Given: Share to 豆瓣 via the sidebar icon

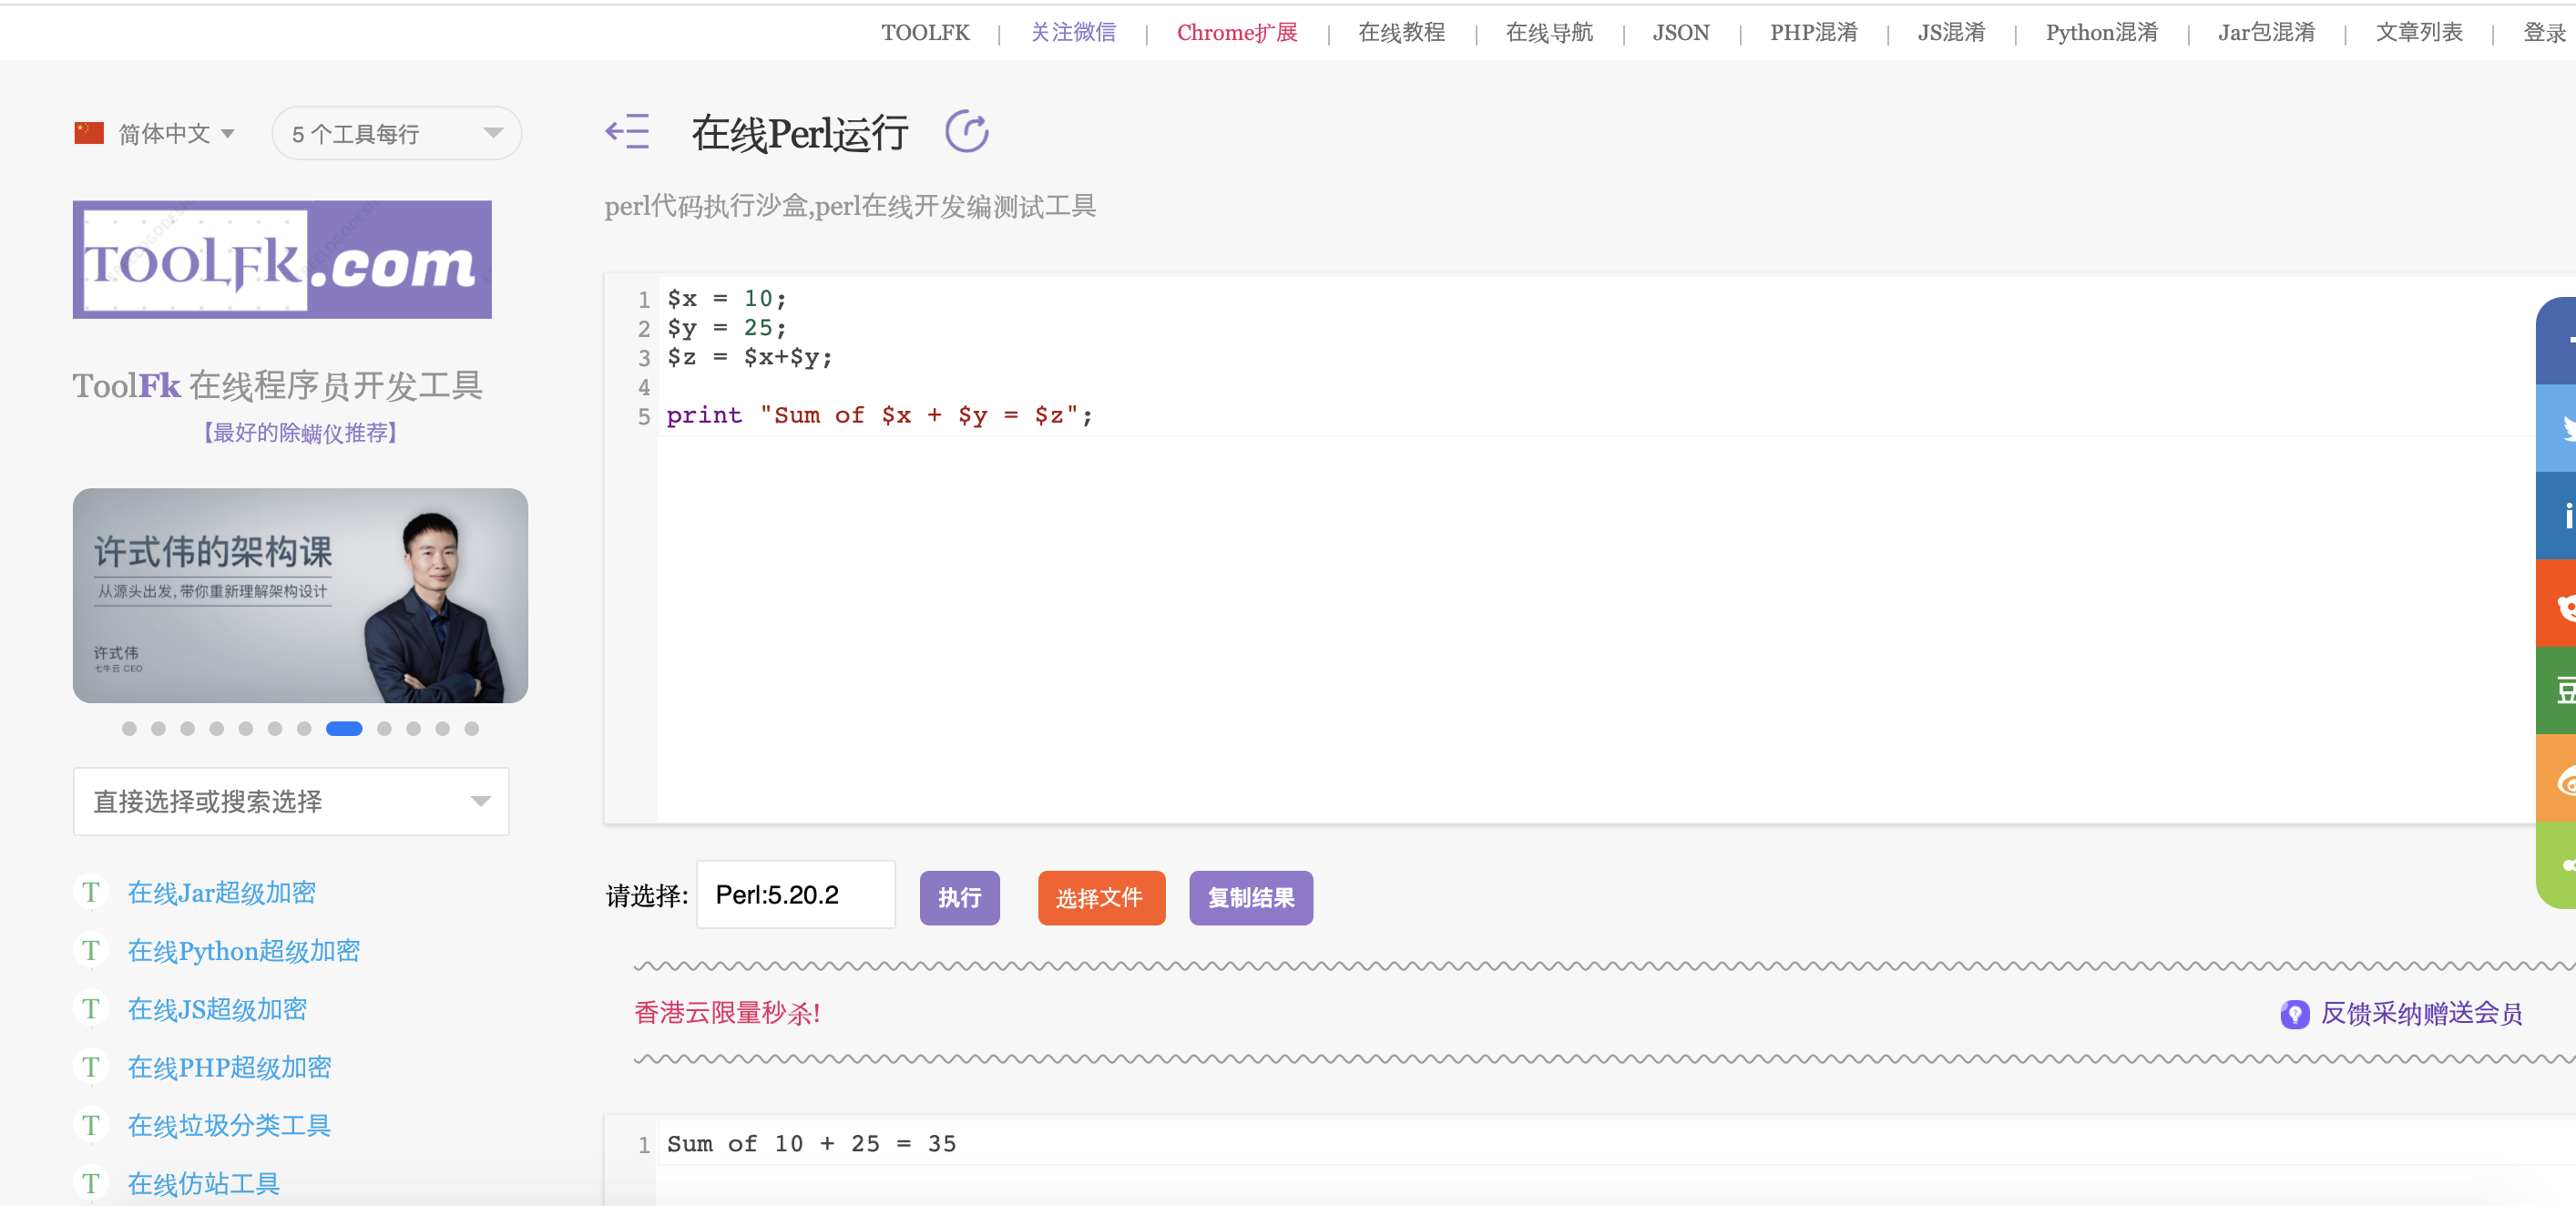Looking at the screenshot, I should pyautogui.click(x=2564, y=691).
